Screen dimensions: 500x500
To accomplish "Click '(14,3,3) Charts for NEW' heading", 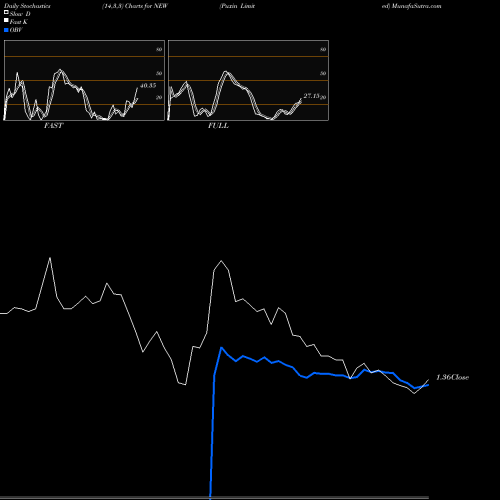I will (x=135, y=6).
